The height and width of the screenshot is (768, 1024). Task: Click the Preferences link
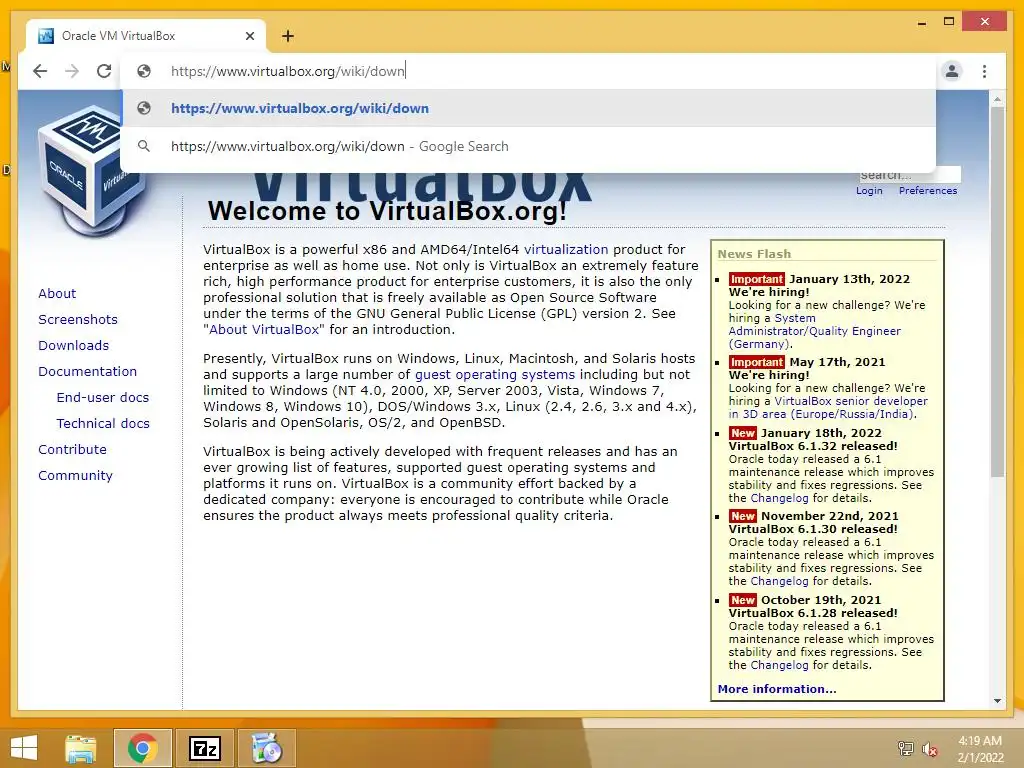tap(927, 191)
